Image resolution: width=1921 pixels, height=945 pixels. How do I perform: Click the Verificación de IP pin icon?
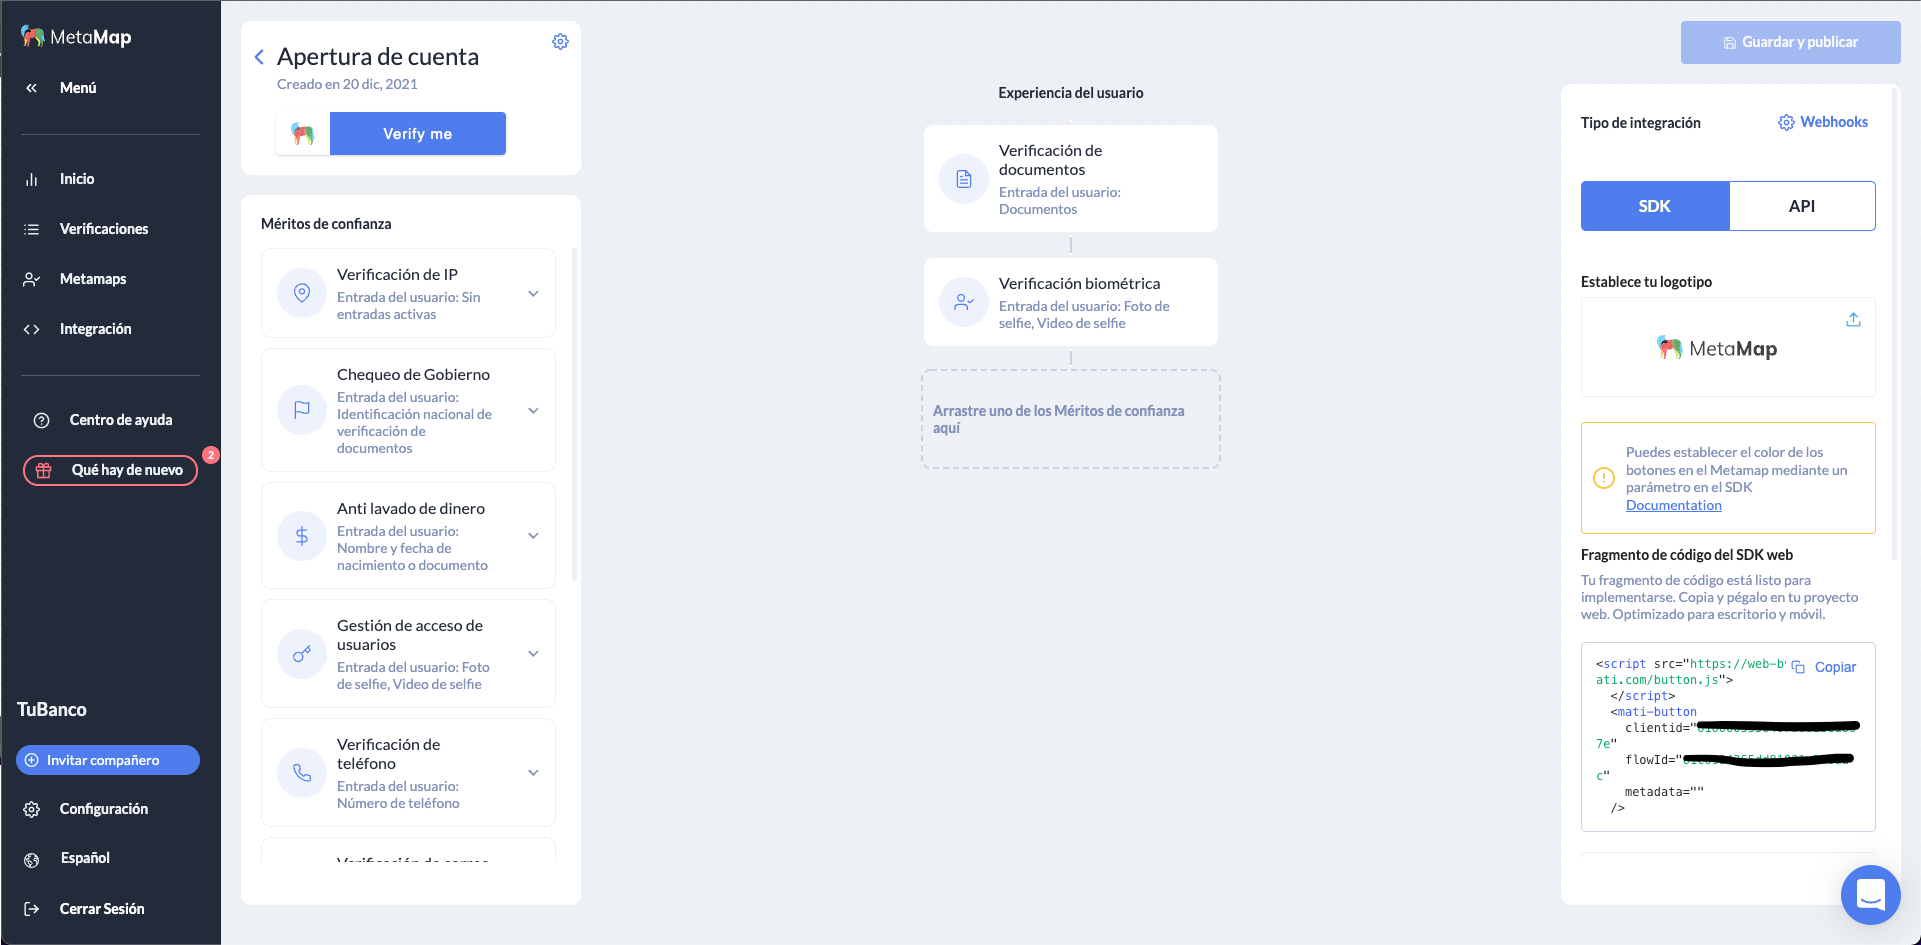pos(301,292)
